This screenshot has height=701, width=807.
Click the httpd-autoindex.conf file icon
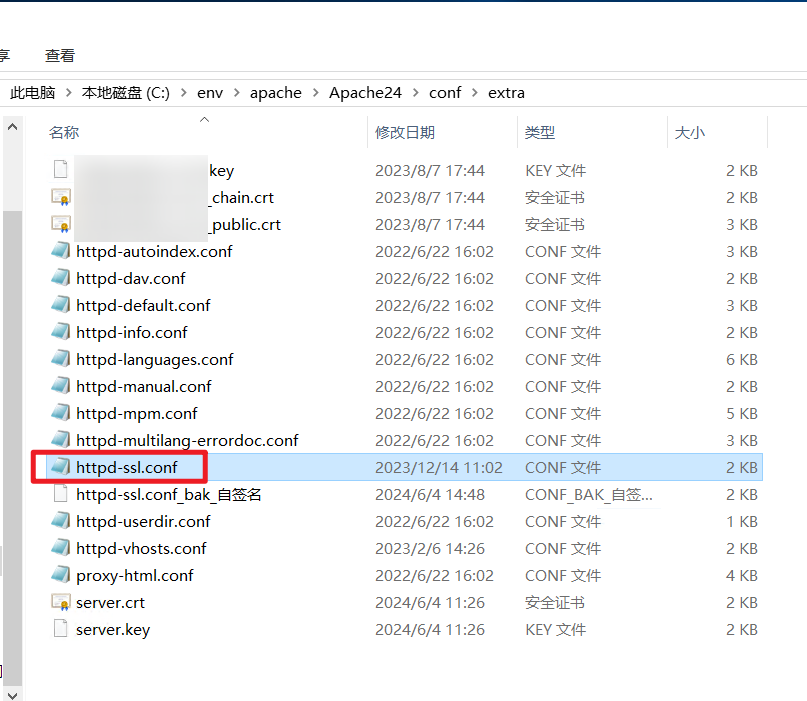pos(61,251)
